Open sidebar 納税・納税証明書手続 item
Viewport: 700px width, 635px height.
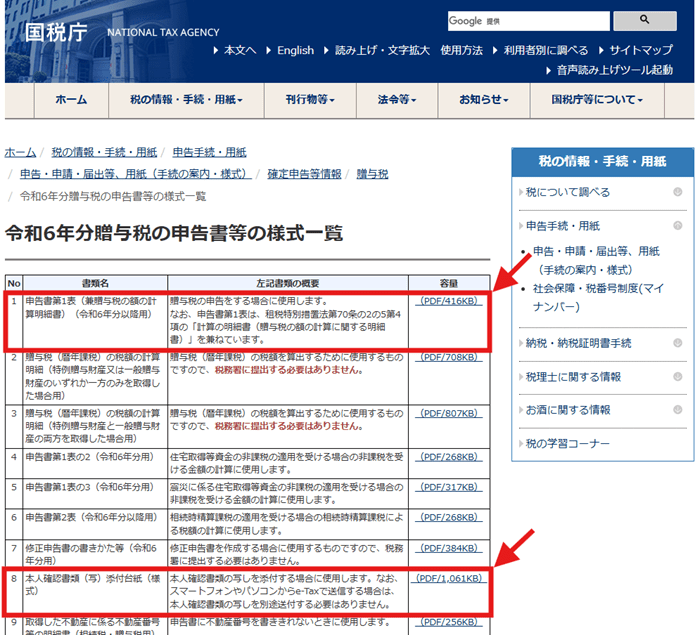point(578,343)
